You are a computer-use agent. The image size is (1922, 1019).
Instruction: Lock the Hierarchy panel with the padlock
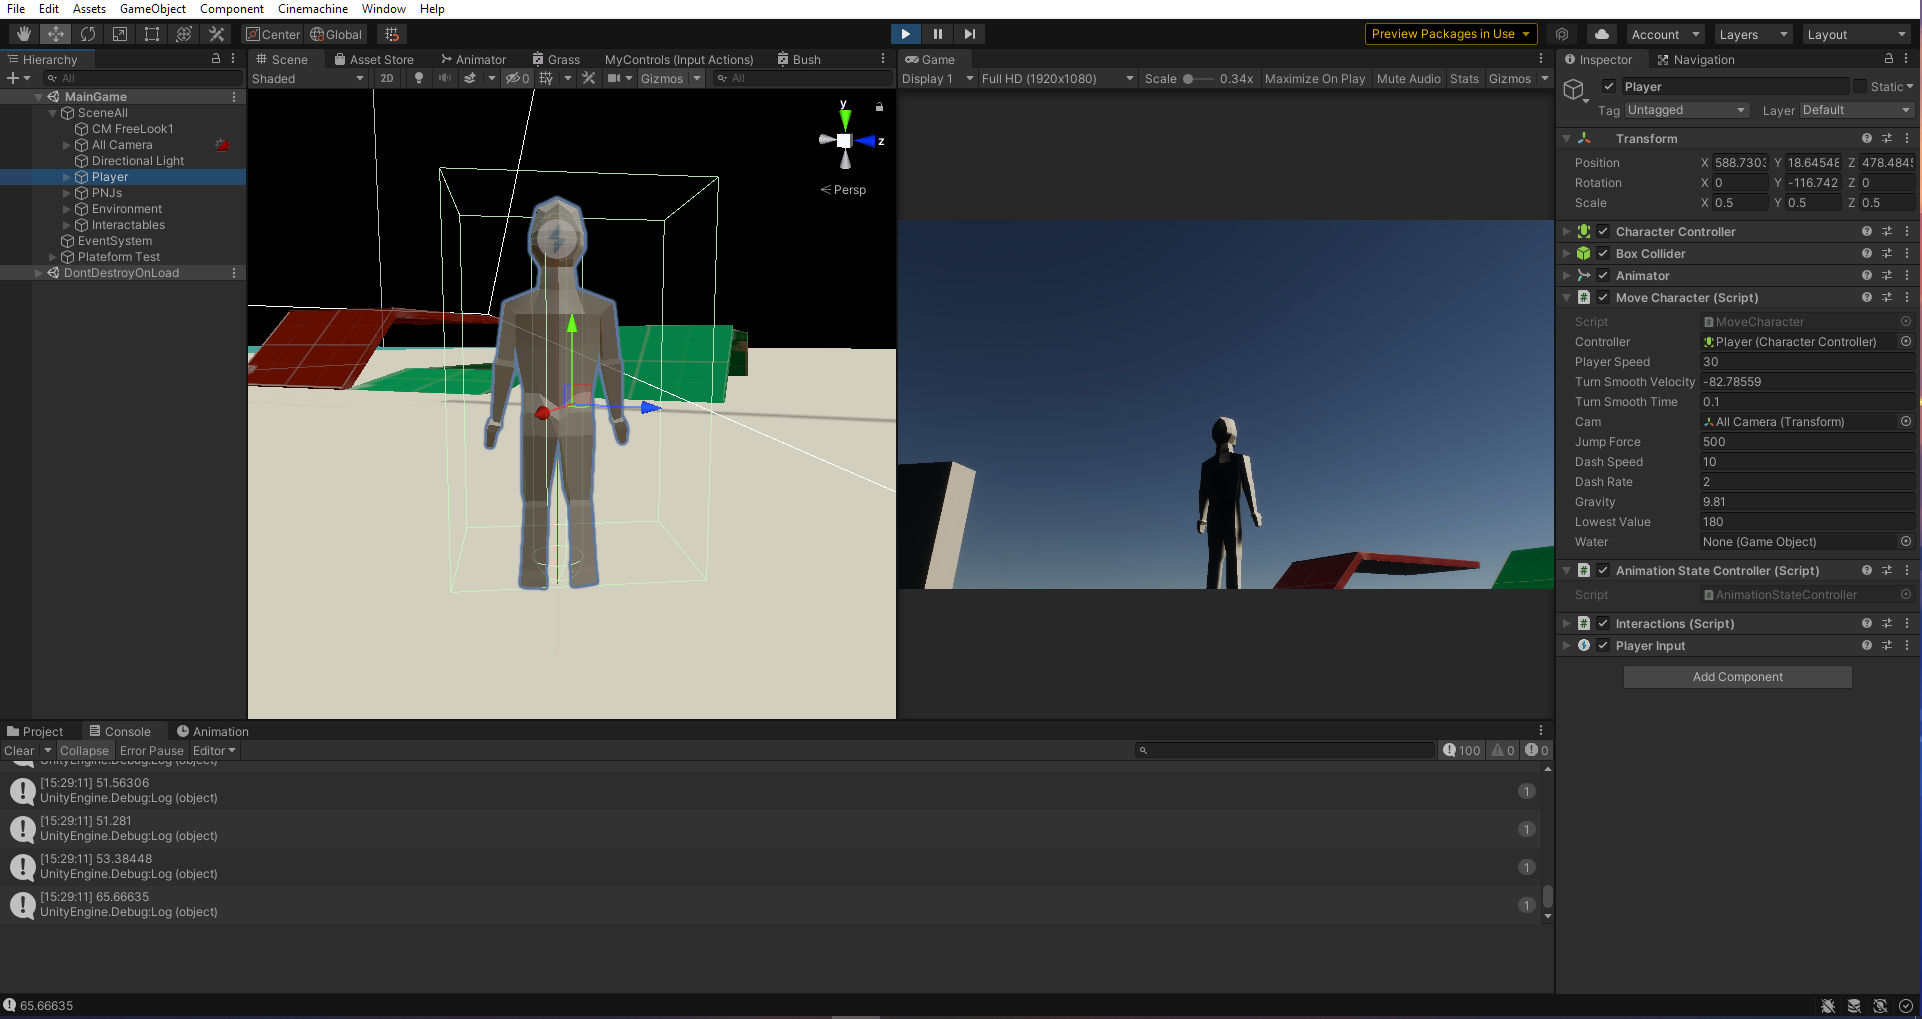[216, 59]
